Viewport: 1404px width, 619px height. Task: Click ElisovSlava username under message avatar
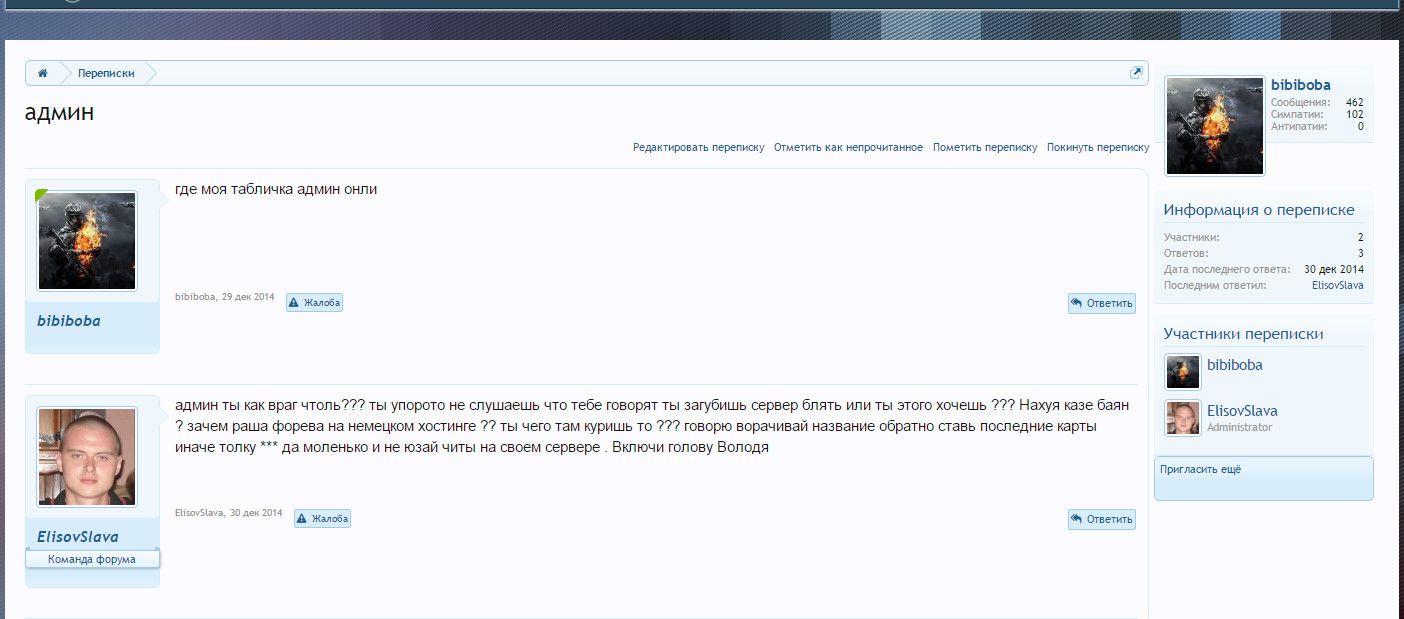coord(77,537)
